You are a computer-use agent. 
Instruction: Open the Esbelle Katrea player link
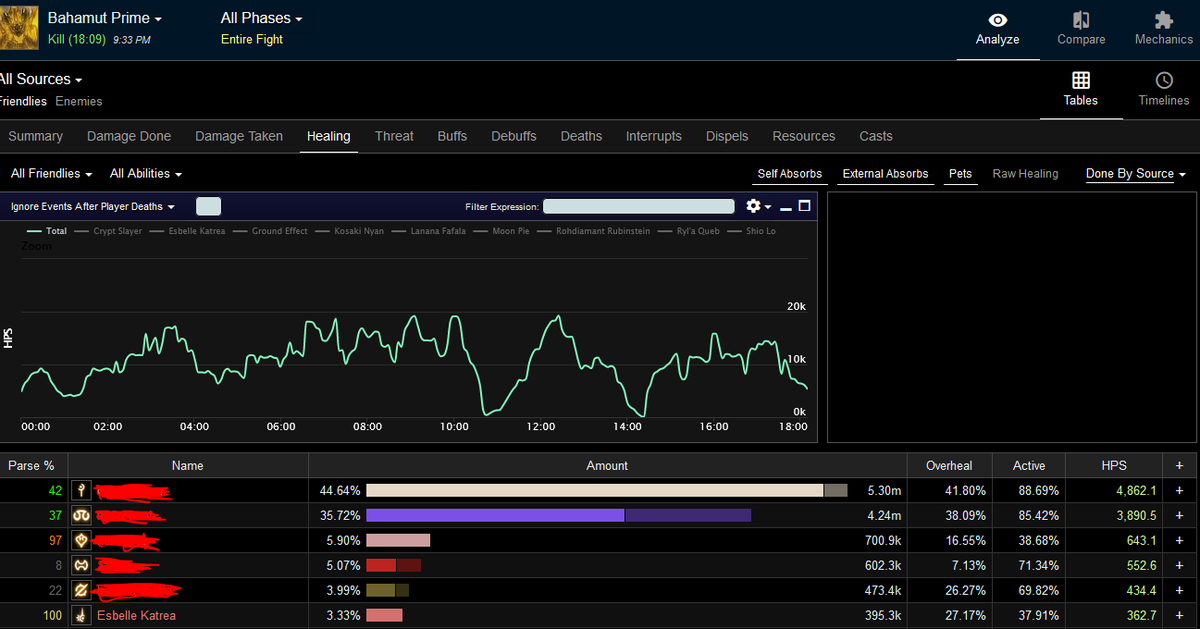(x=136, y=615)
